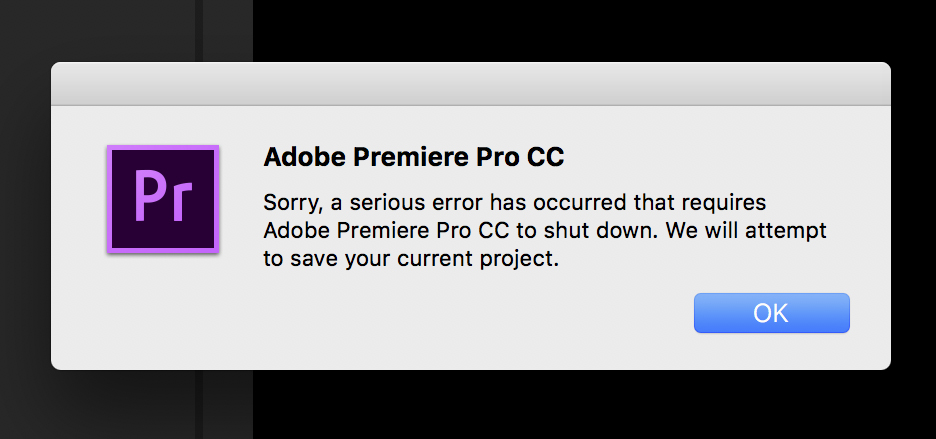This screenshot has width=936, height=439.
Task: Click the blank dialog space left of OK
Action: [x=478, y=313]
